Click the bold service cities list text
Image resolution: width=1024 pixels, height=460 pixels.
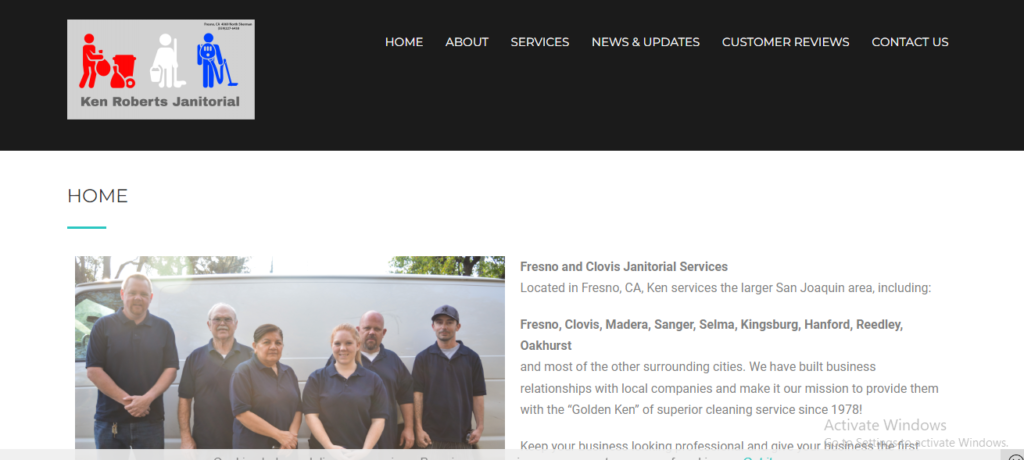click(x=712, y=335)
